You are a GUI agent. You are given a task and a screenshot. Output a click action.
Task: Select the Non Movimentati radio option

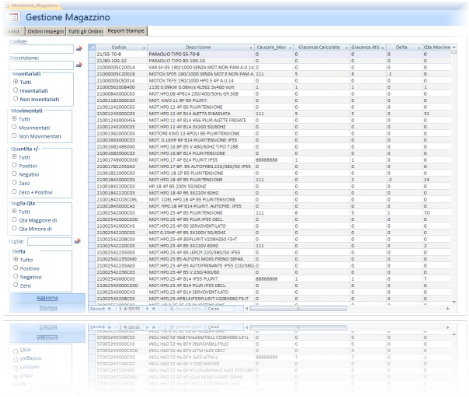coord(14,136)
